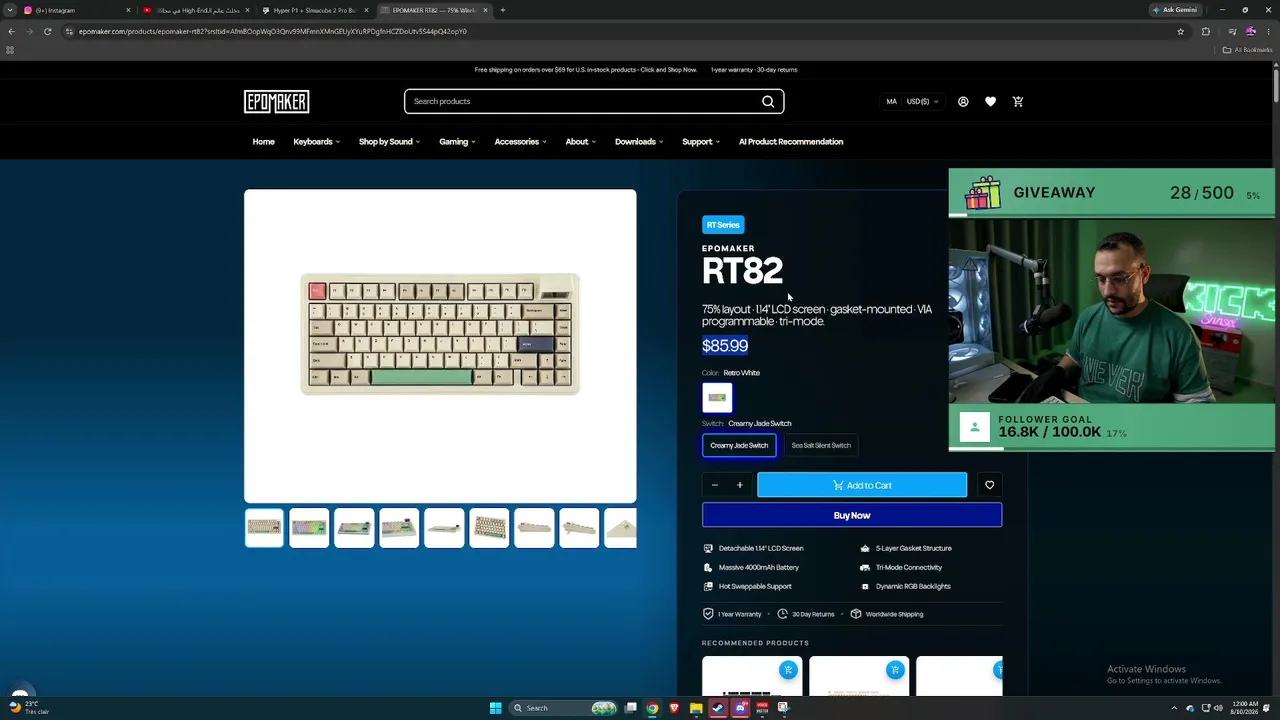
Task: Open the Brave browser taskbar icon
Action: 674,708
